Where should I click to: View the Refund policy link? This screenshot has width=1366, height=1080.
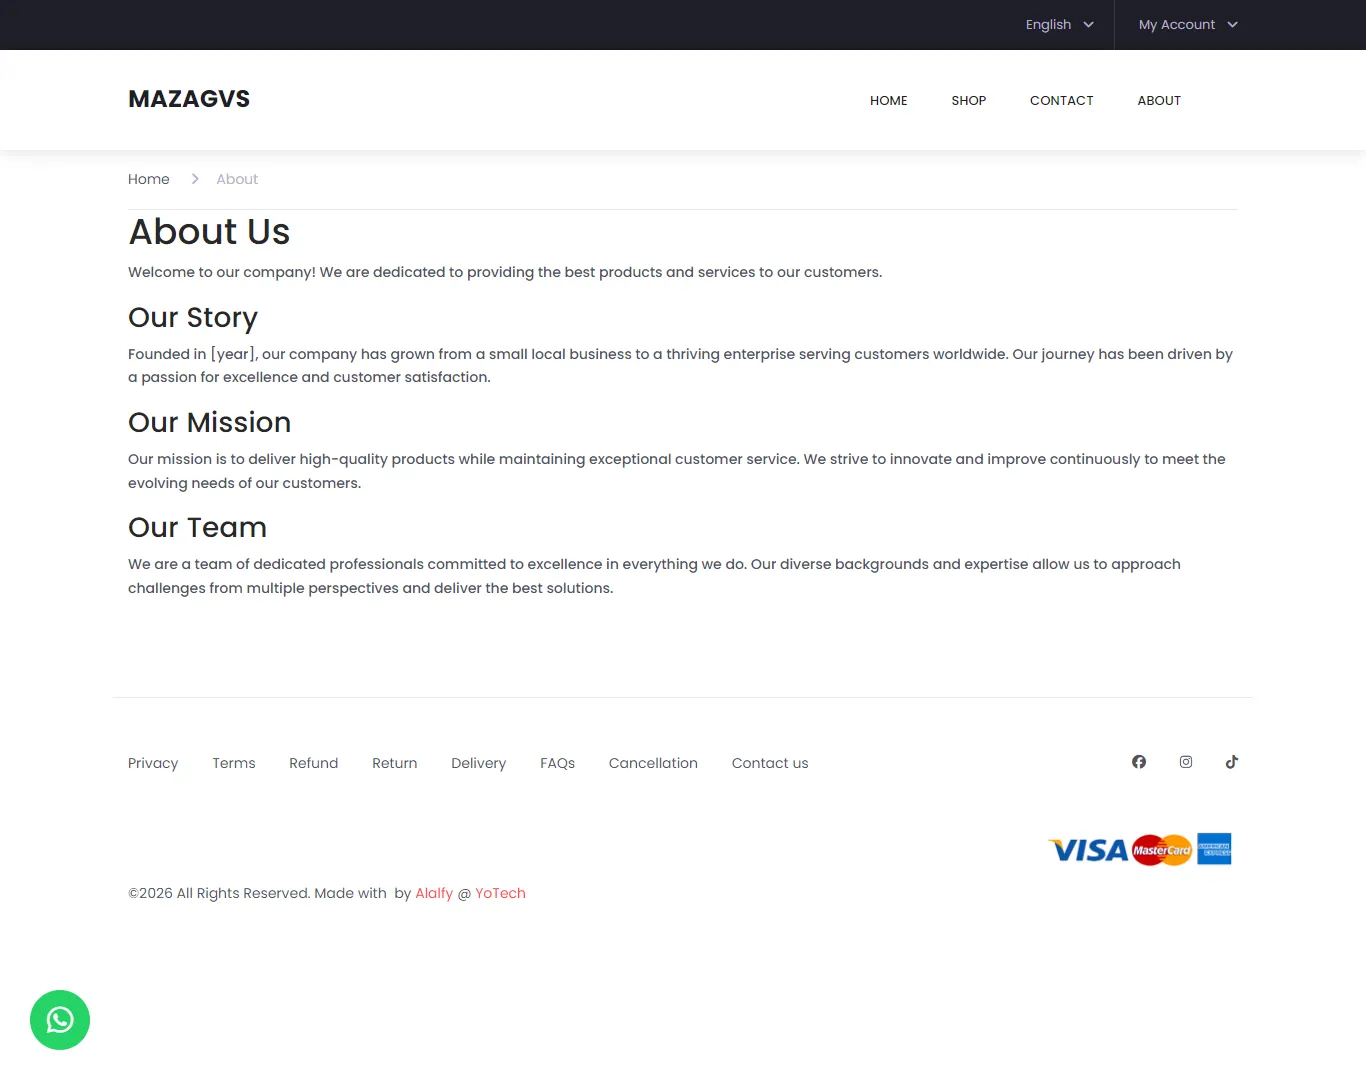pos(313,763)
